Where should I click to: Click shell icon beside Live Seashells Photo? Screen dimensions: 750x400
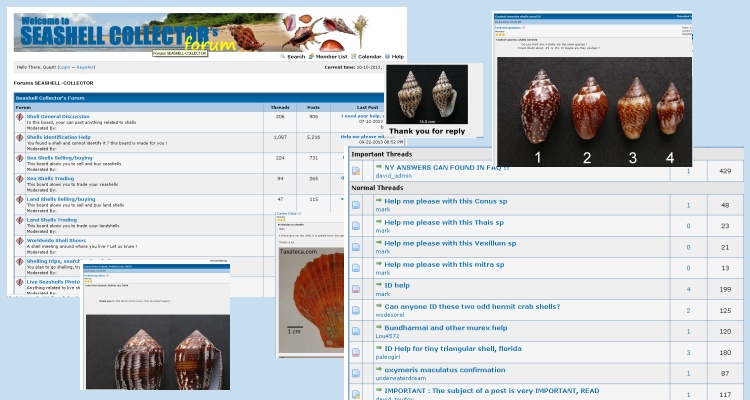(x=20, y=282)
